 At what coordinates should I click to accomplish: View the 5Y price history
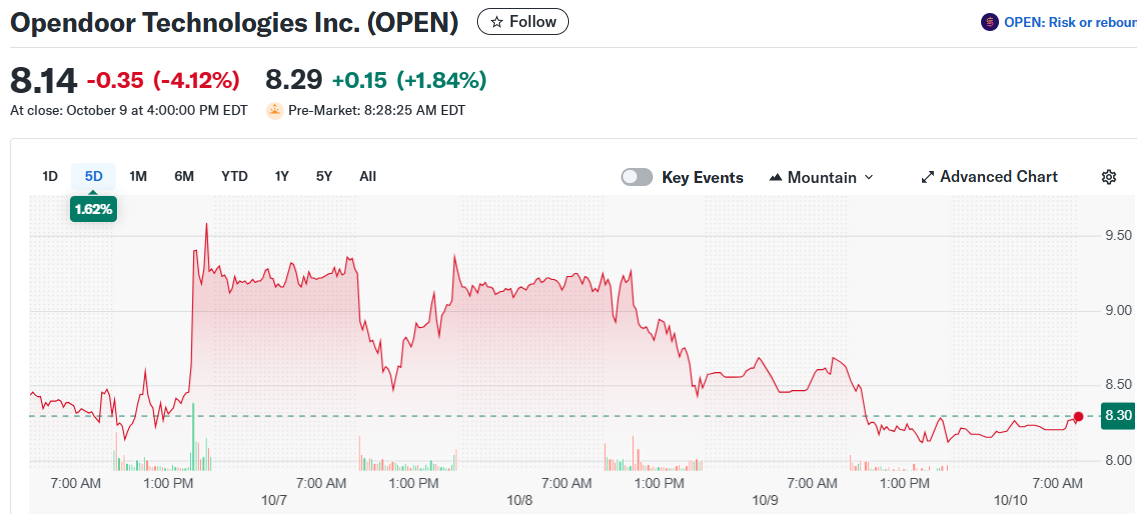tap(324, 176)
